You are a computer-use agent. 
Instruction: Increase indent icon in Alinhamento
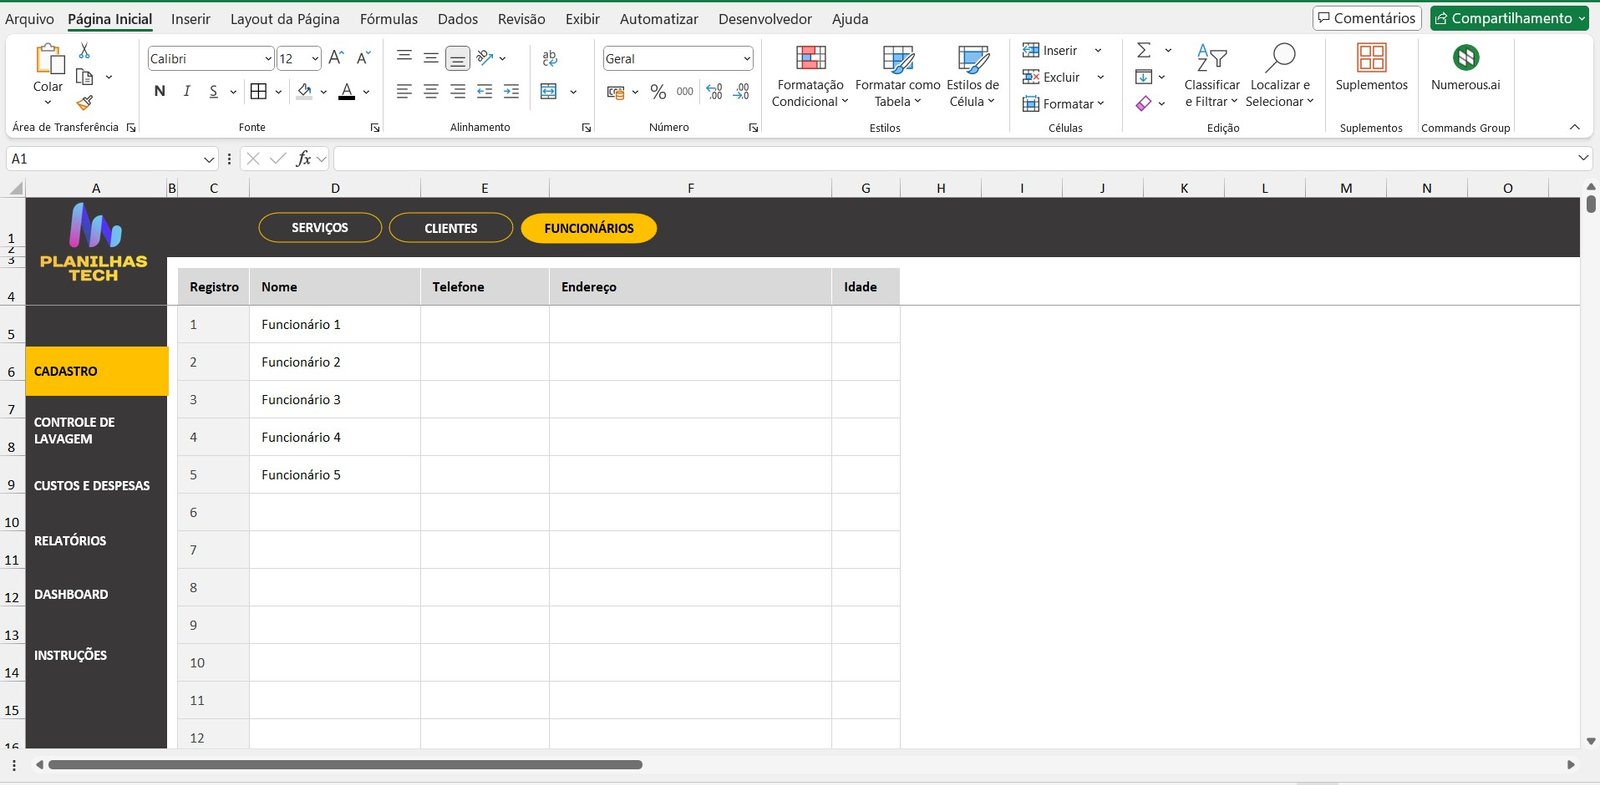tap(511, 91)
